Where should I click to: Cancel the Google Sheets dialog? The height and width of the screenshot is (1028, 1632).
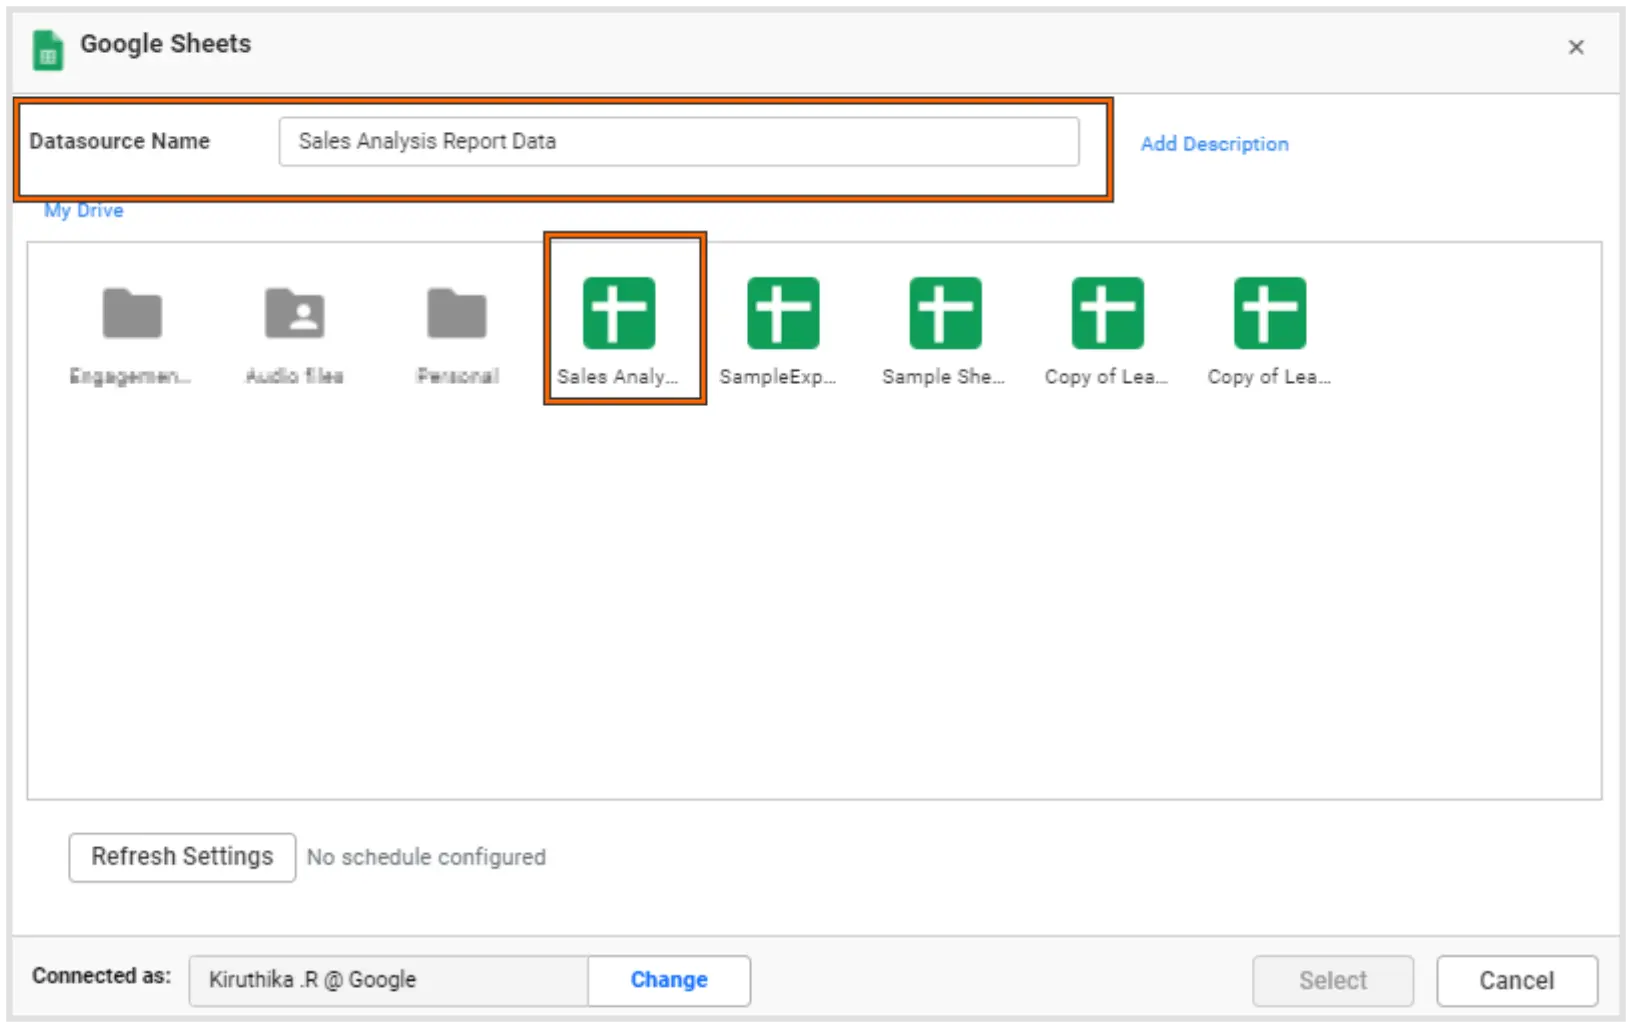[1516, 981]
